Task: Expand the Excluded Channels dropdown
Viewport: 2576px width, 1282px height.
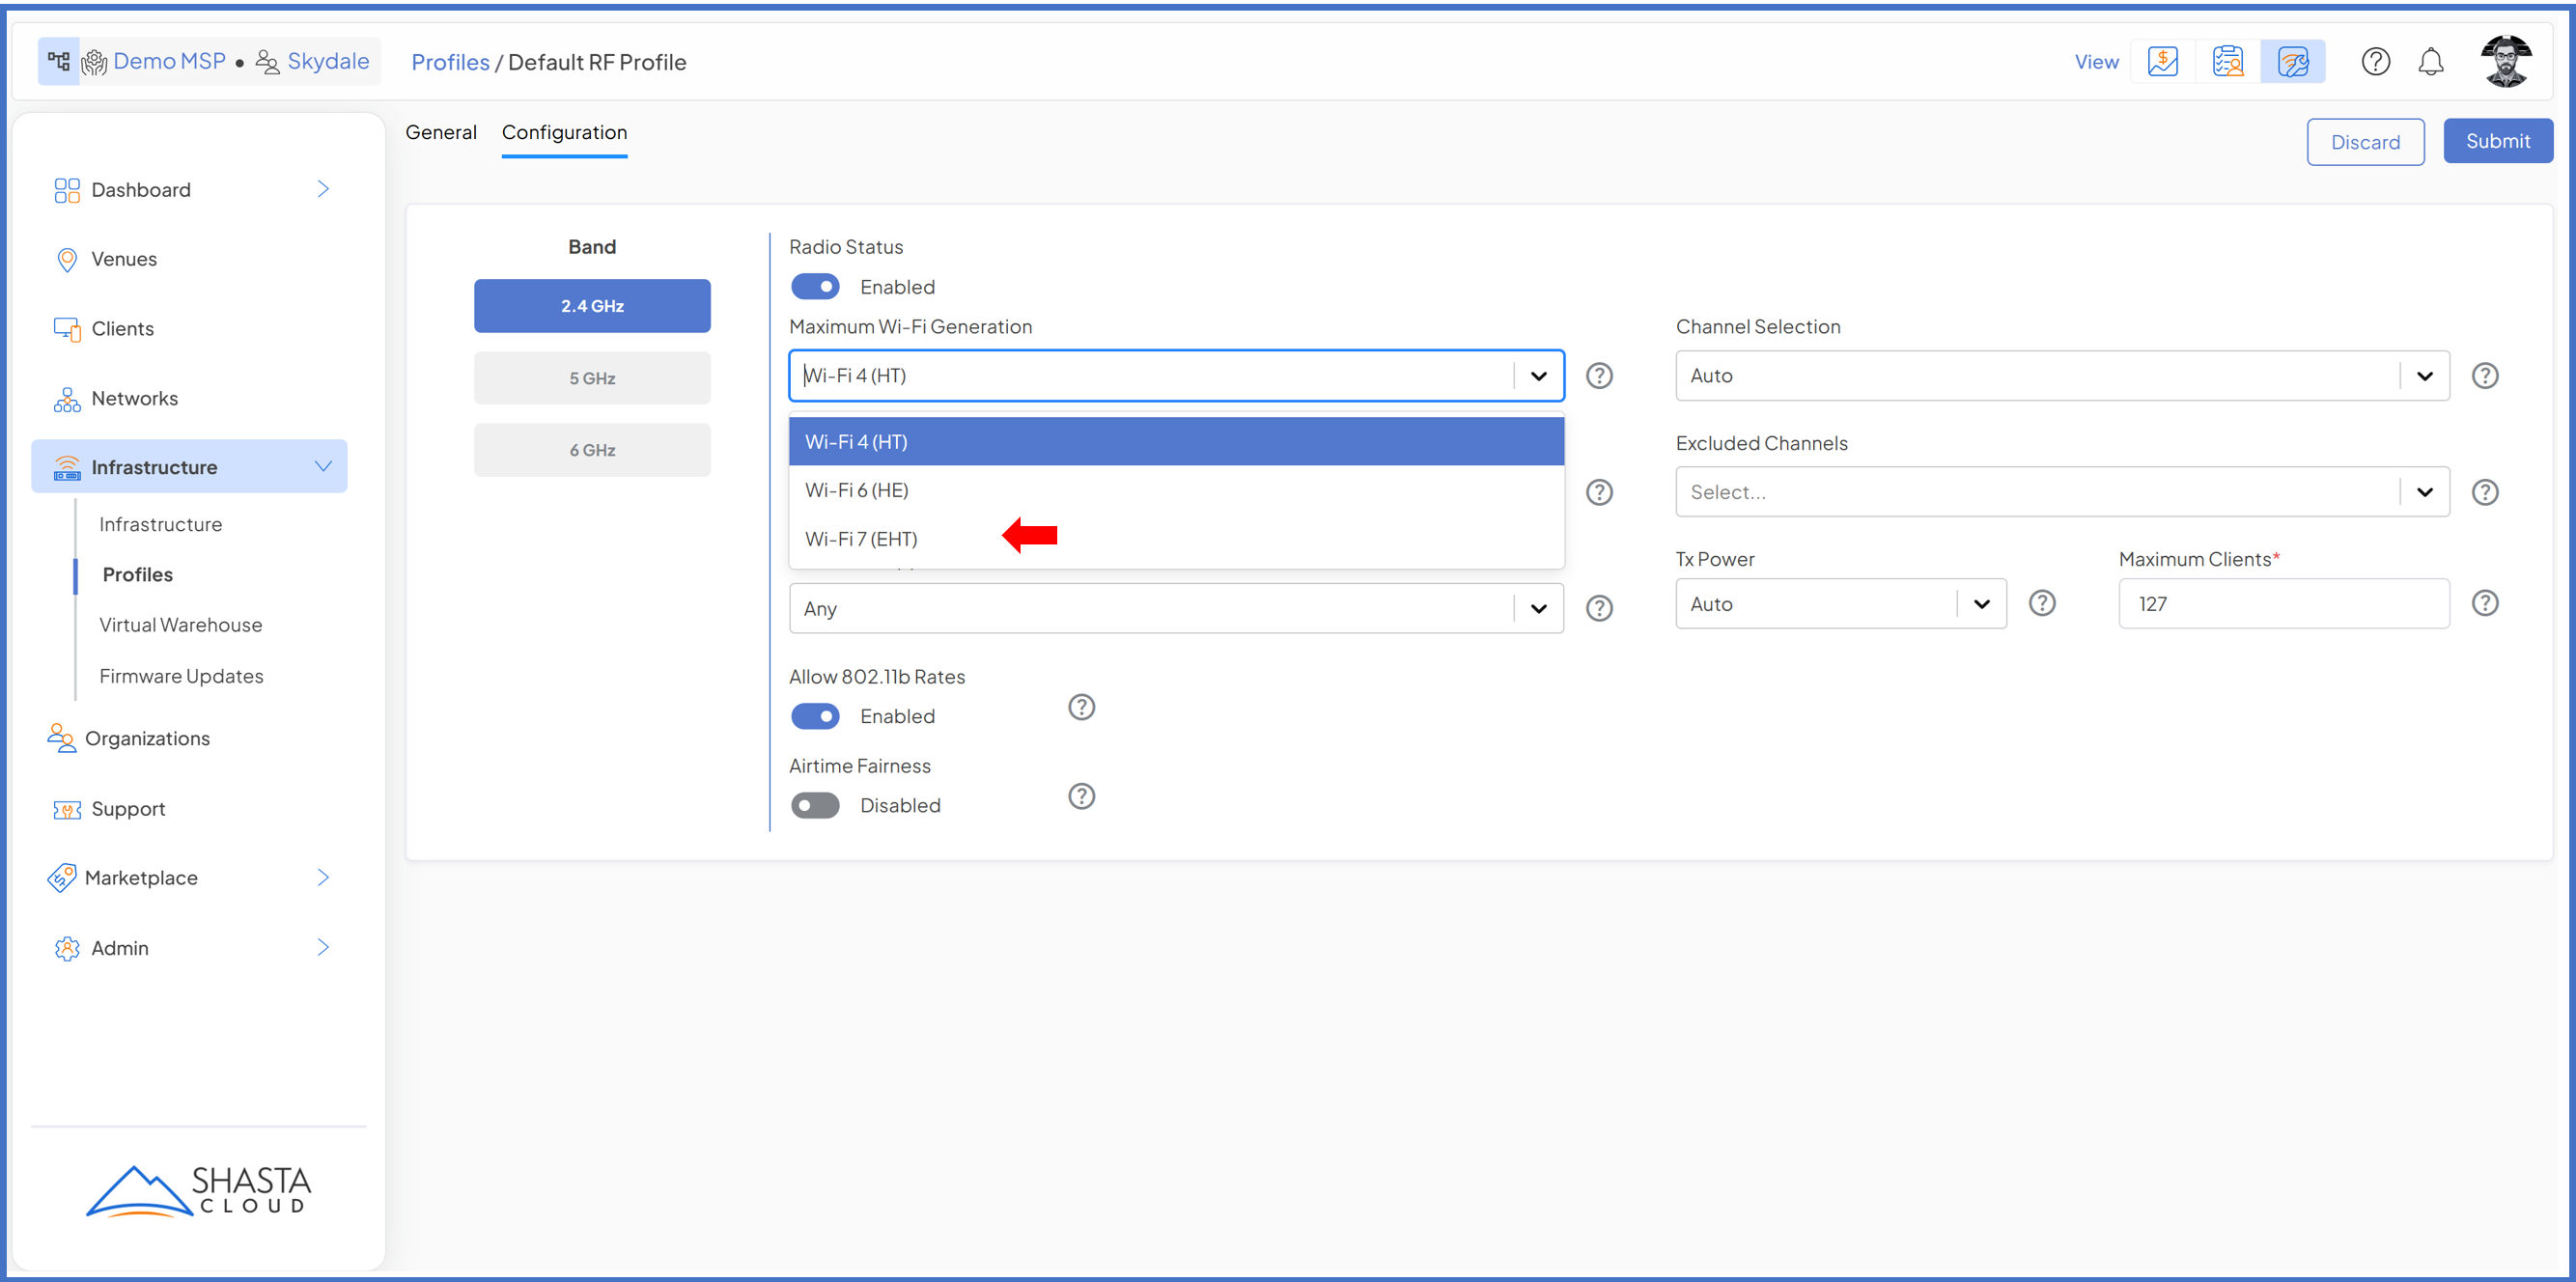Action: tap(2061, 492)
